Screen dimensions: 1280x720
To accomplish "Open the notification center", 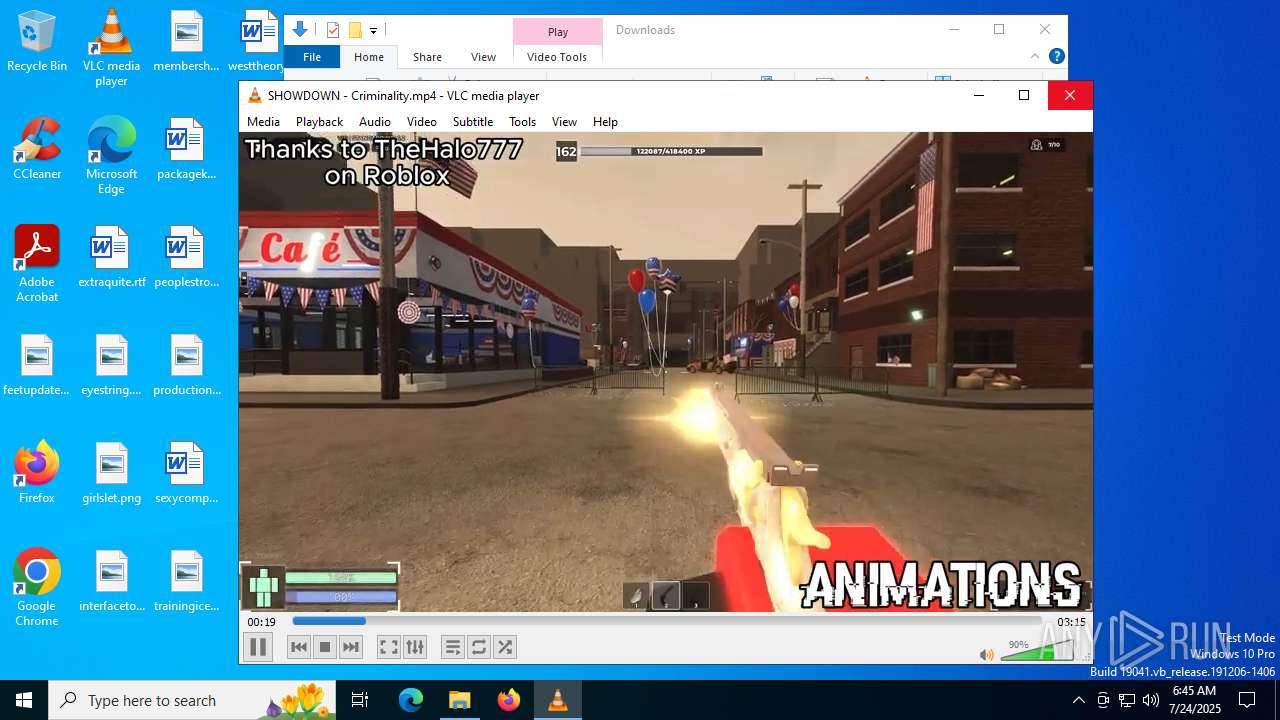I will click(x=1247, y=700).
